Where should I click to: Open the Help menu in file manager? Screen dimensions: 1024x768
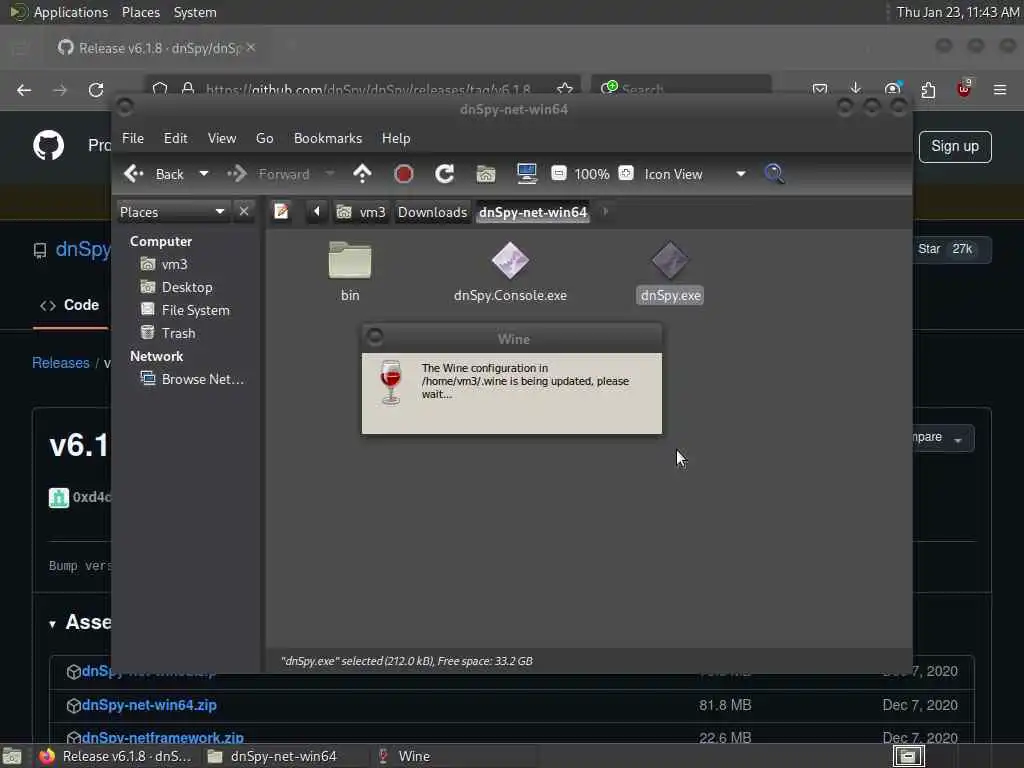(x=396, y=138)
